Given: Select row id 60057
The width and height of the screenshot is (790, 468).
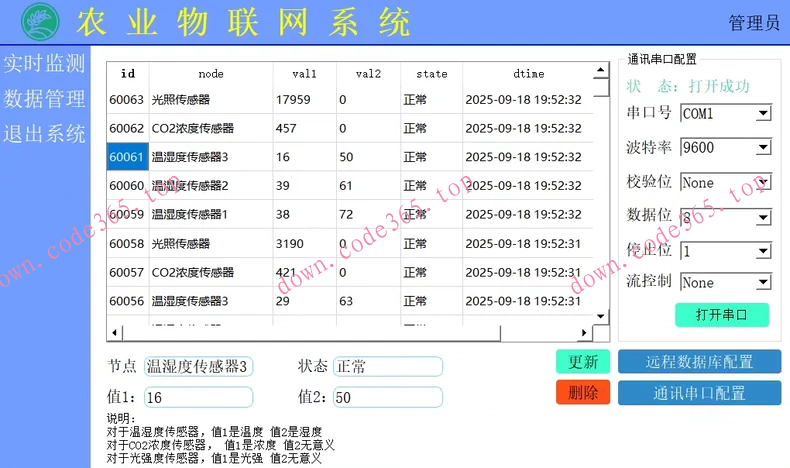Looking at the screenshot, I should pyautogui.click(x=127, y=273).
